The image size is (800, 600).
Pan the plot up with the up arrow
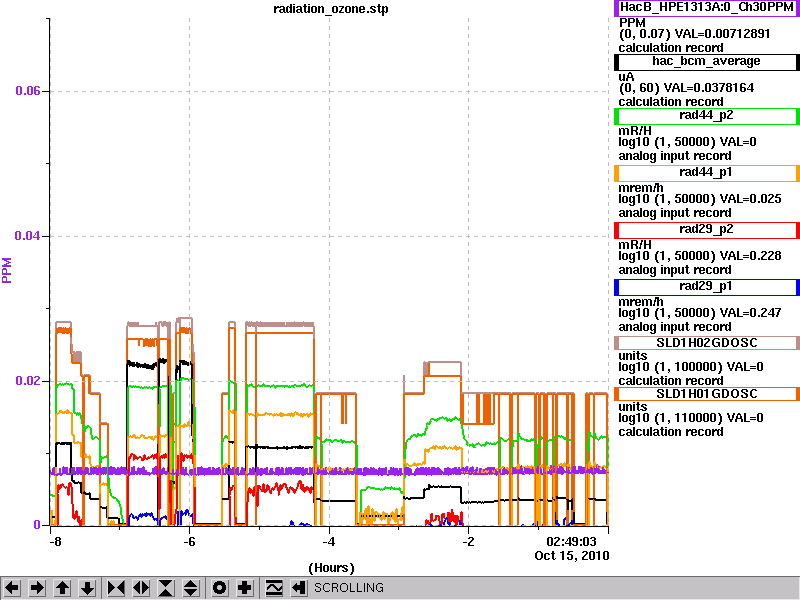coord(63,588)
